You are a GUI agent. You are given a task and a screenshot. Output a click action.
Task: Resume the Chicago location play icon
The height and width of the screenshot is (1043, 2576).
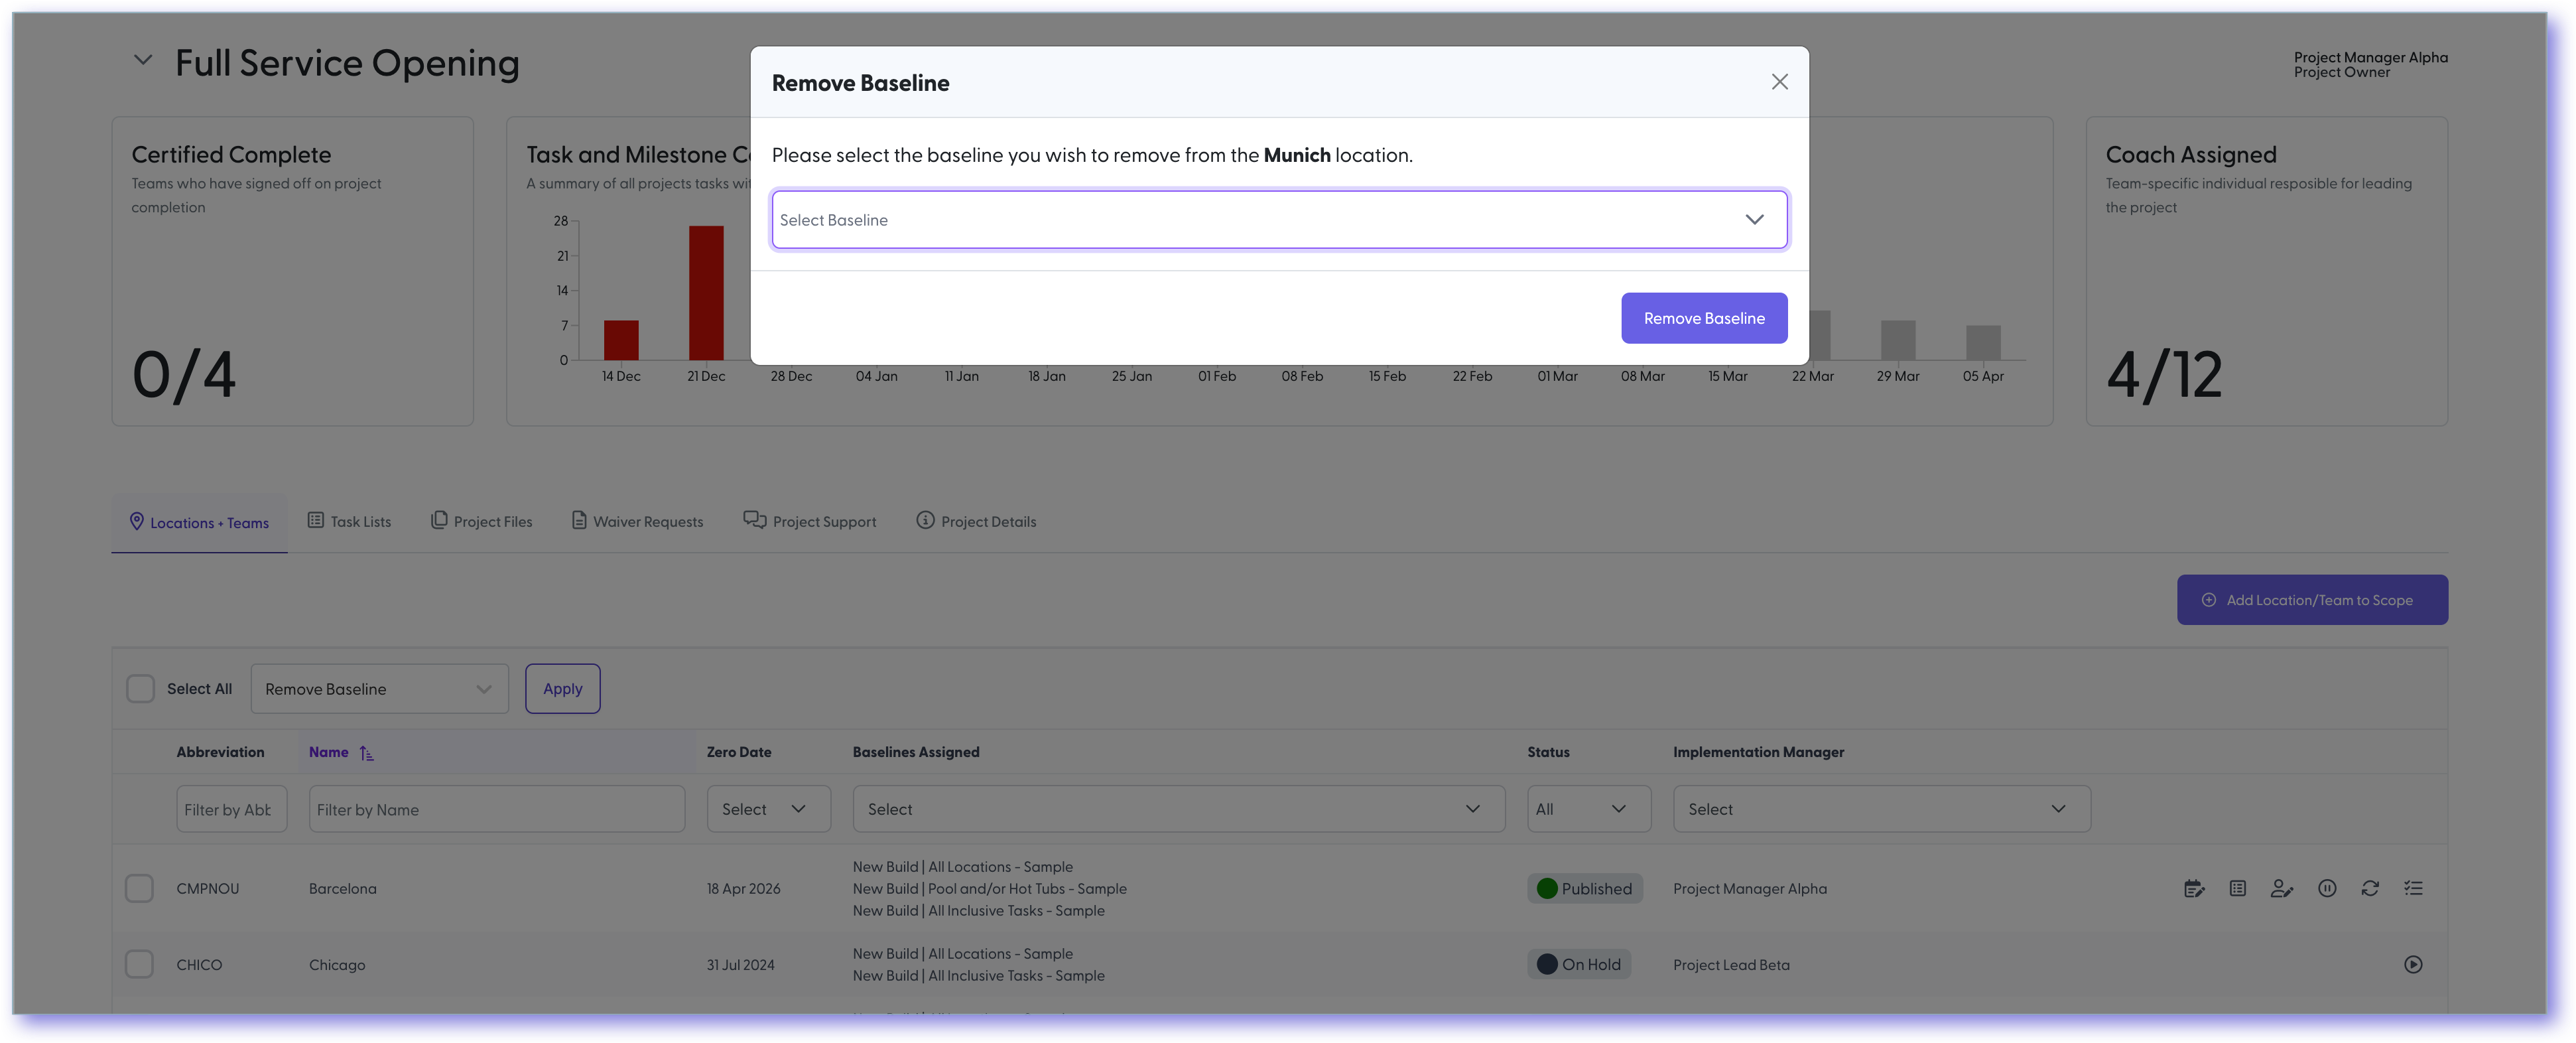pyautogui.click(x=2413, y=965)
